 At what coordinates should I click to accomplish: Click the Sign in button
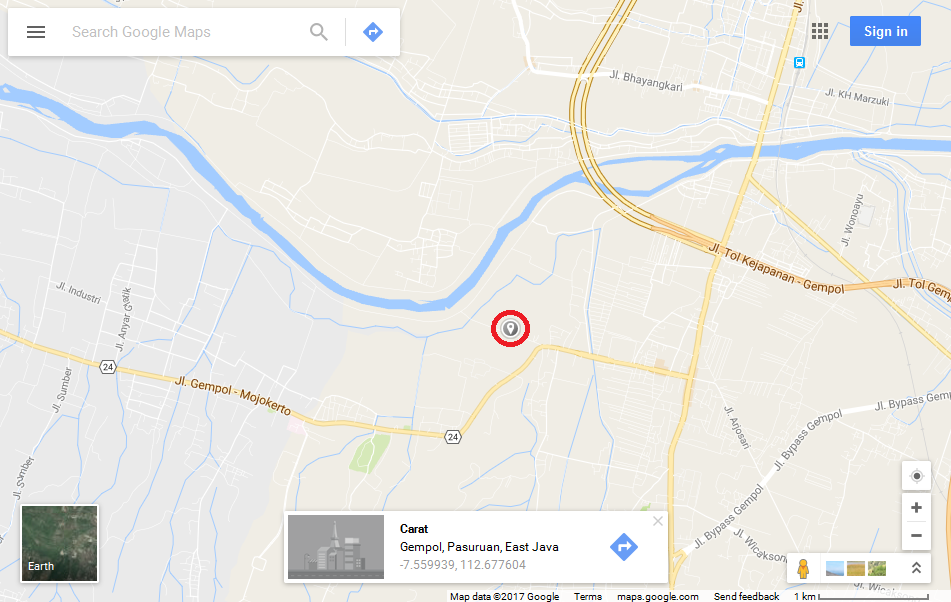[885, 32]
